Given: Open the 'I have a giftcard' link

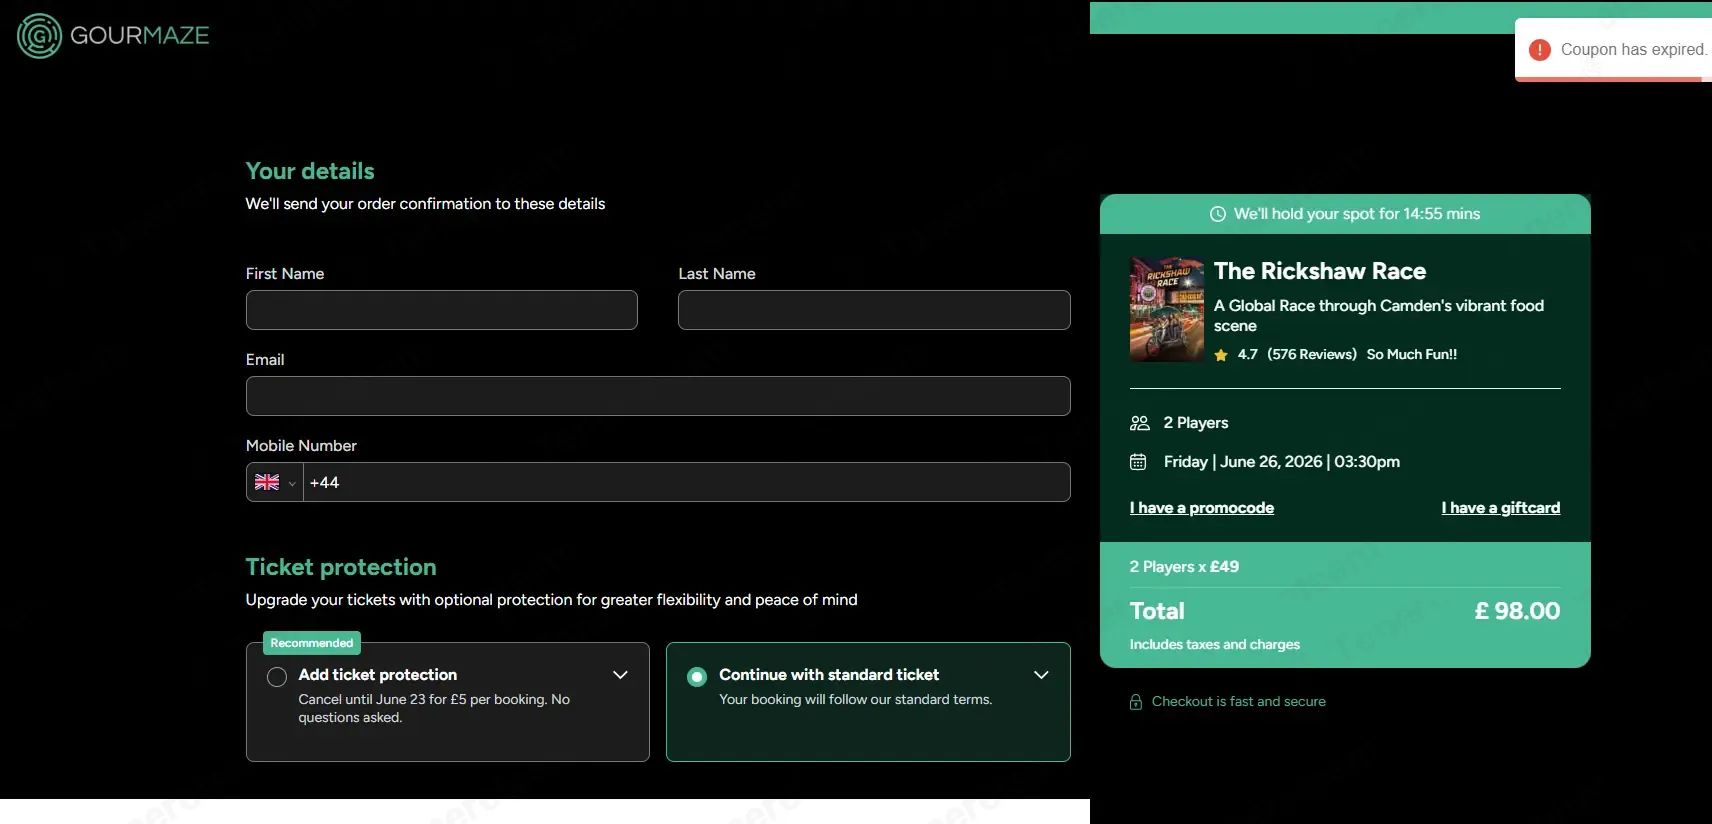Looking at the screenshot, I should pyautogui.click(x=1501, y=508).
